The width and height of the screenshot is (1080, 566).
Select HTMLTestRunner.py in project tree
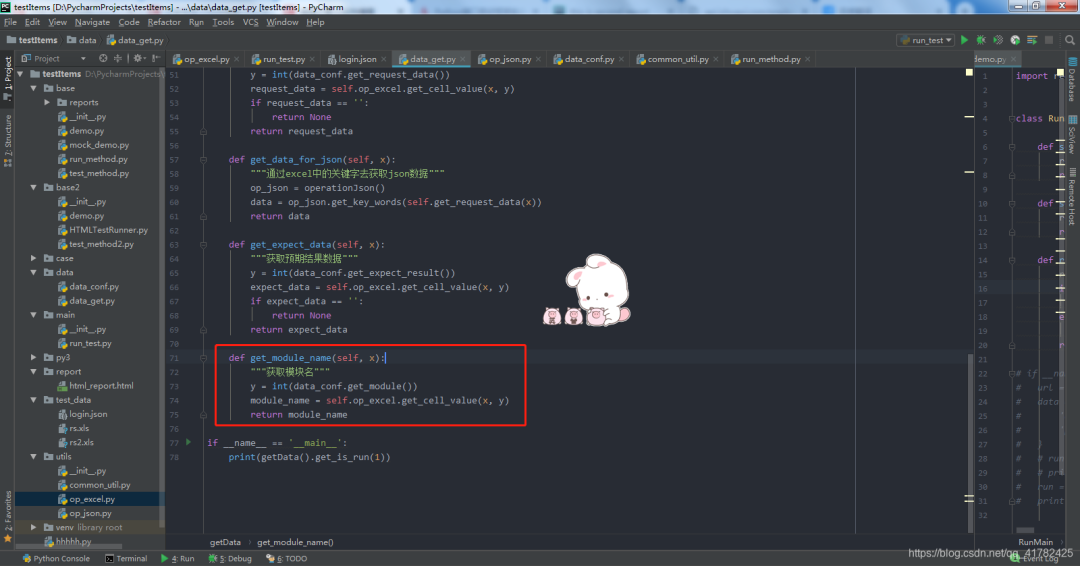108,230
